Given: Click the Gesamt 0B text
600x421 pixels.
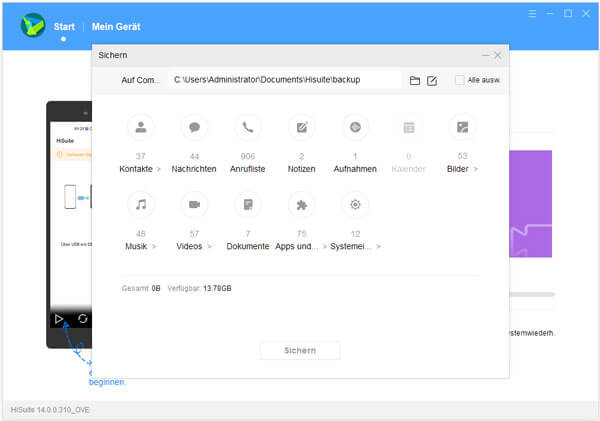Looking at the screenshot, I should pos(141,289).
